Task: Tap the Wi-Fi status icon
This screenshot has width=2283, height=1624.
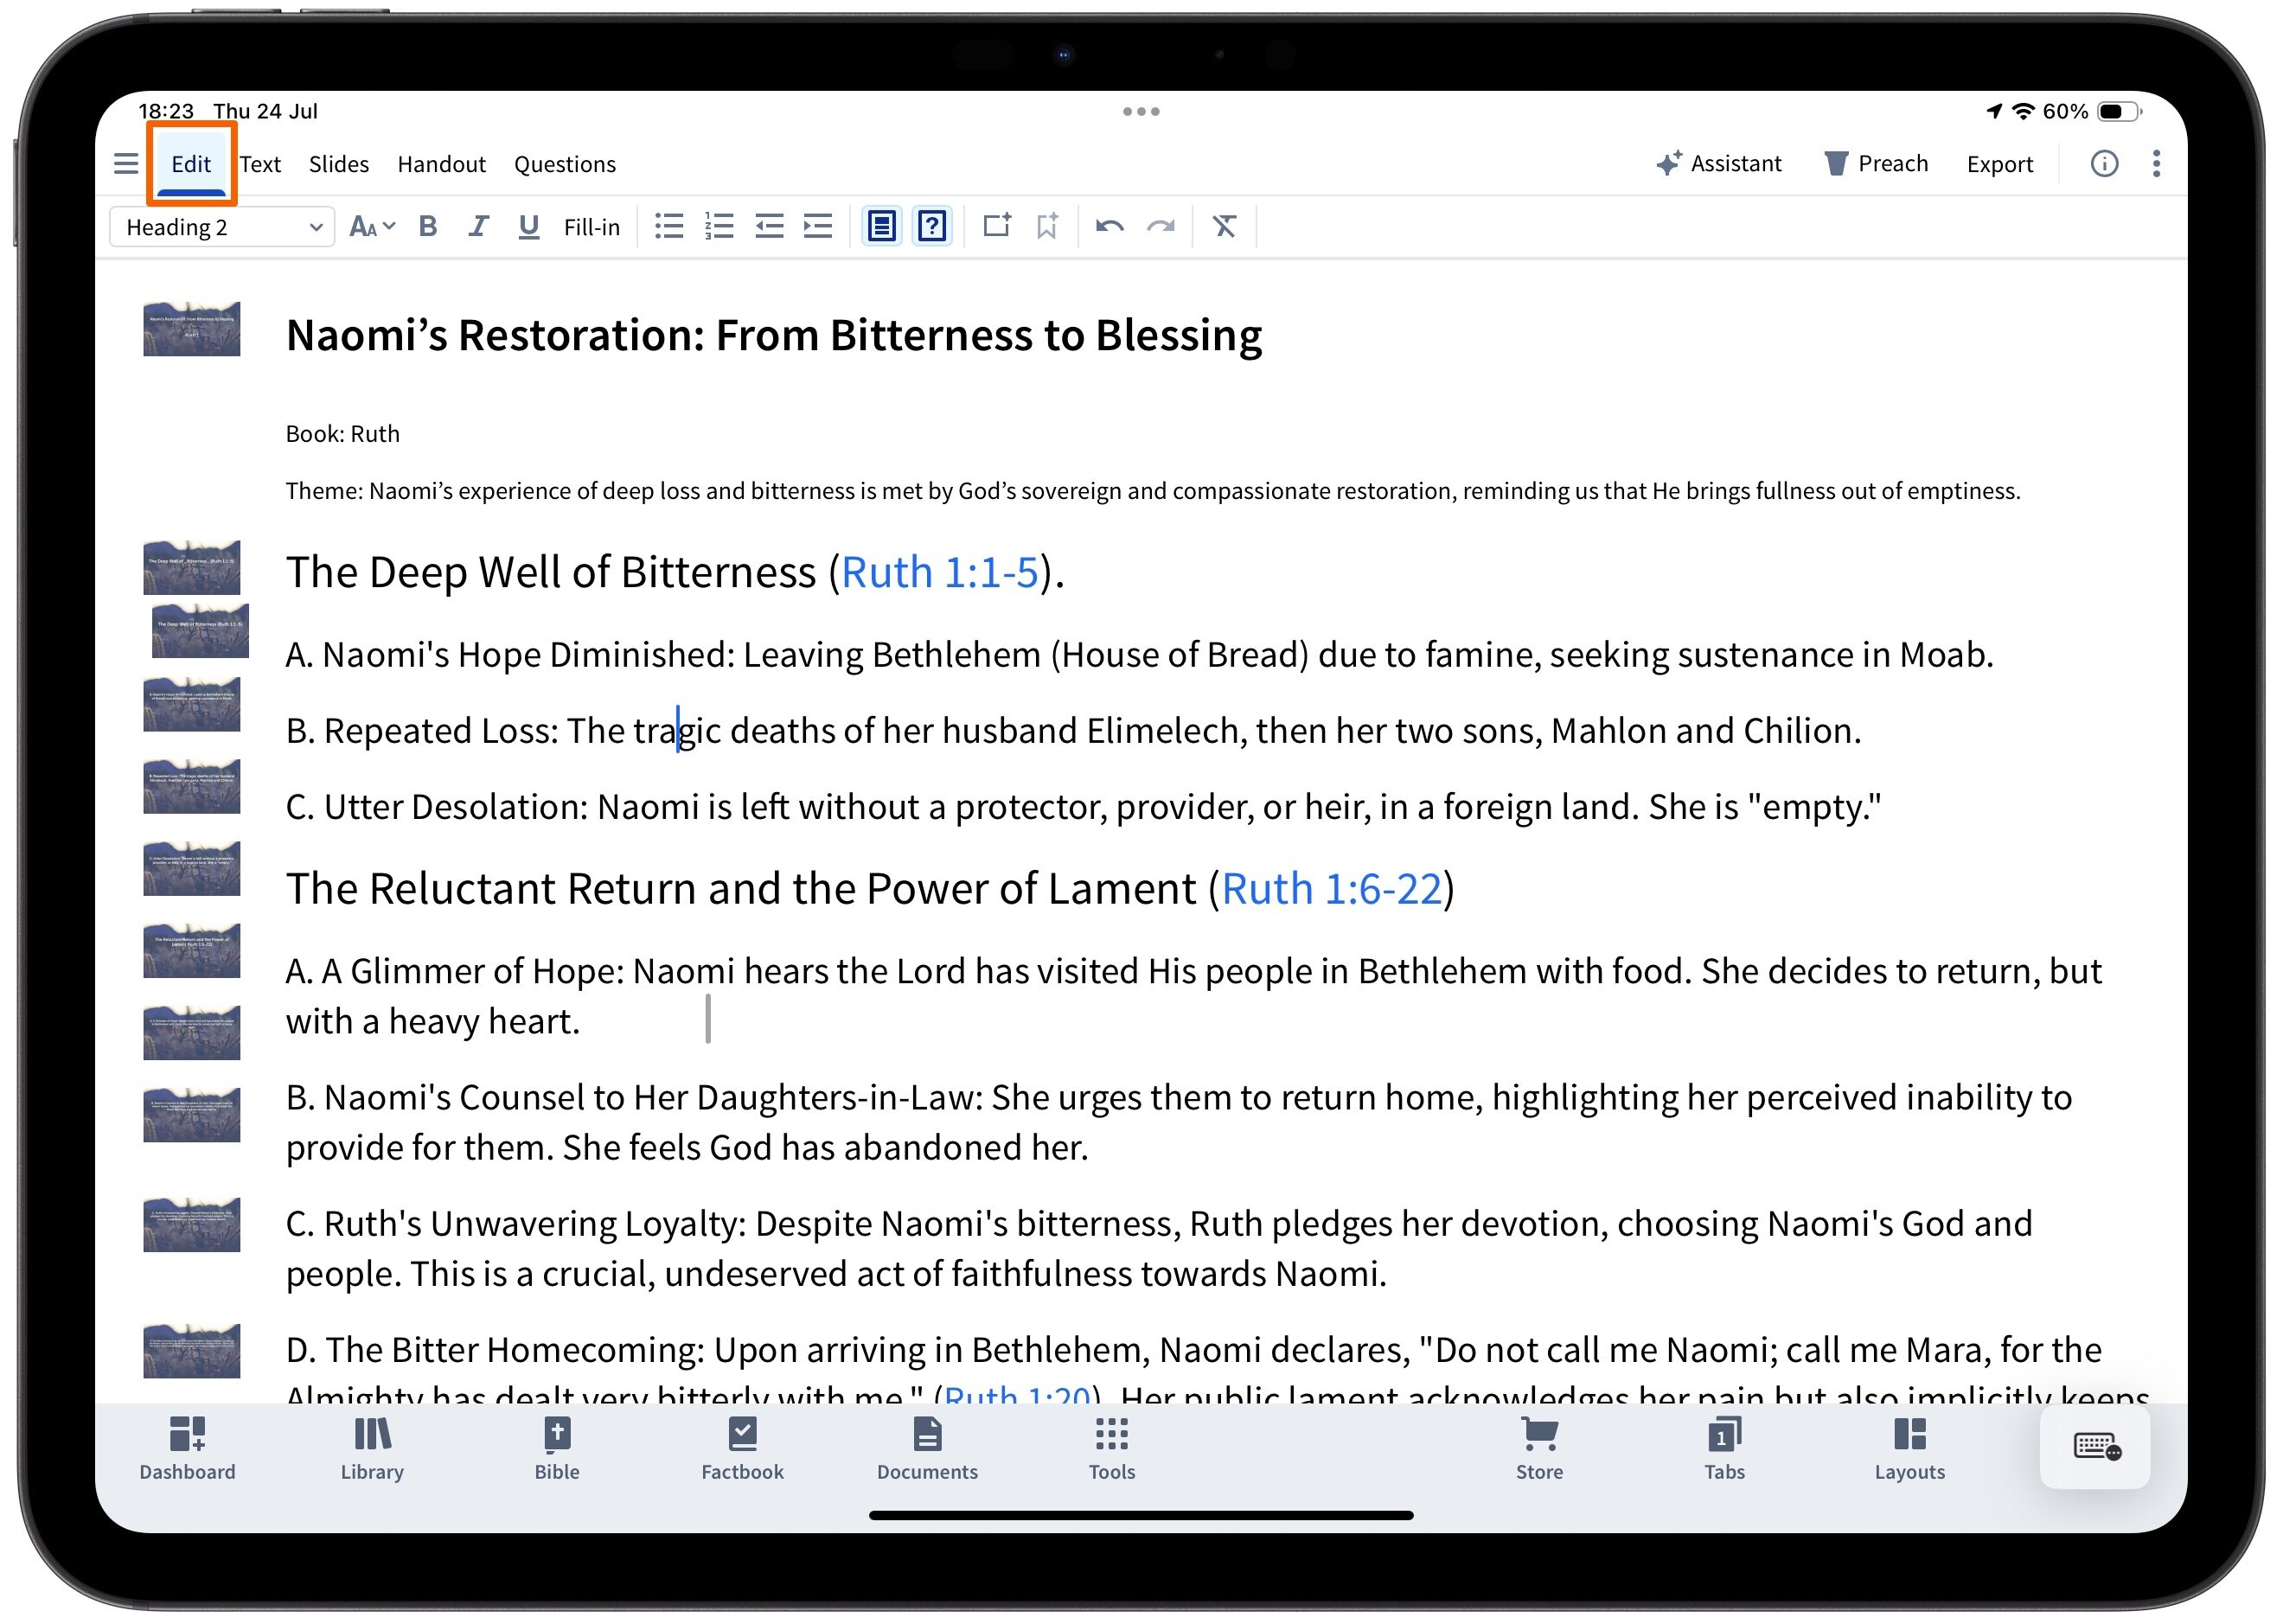Action: pyautogui.click(x=2023, y=111)
